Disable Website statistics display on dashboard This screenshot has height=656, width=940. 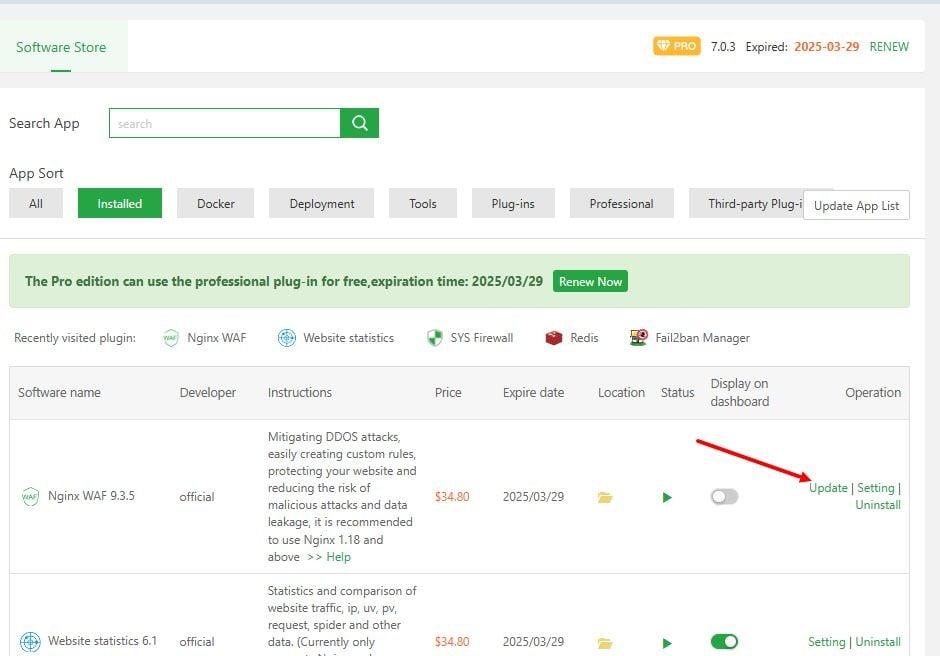[724, 642]
